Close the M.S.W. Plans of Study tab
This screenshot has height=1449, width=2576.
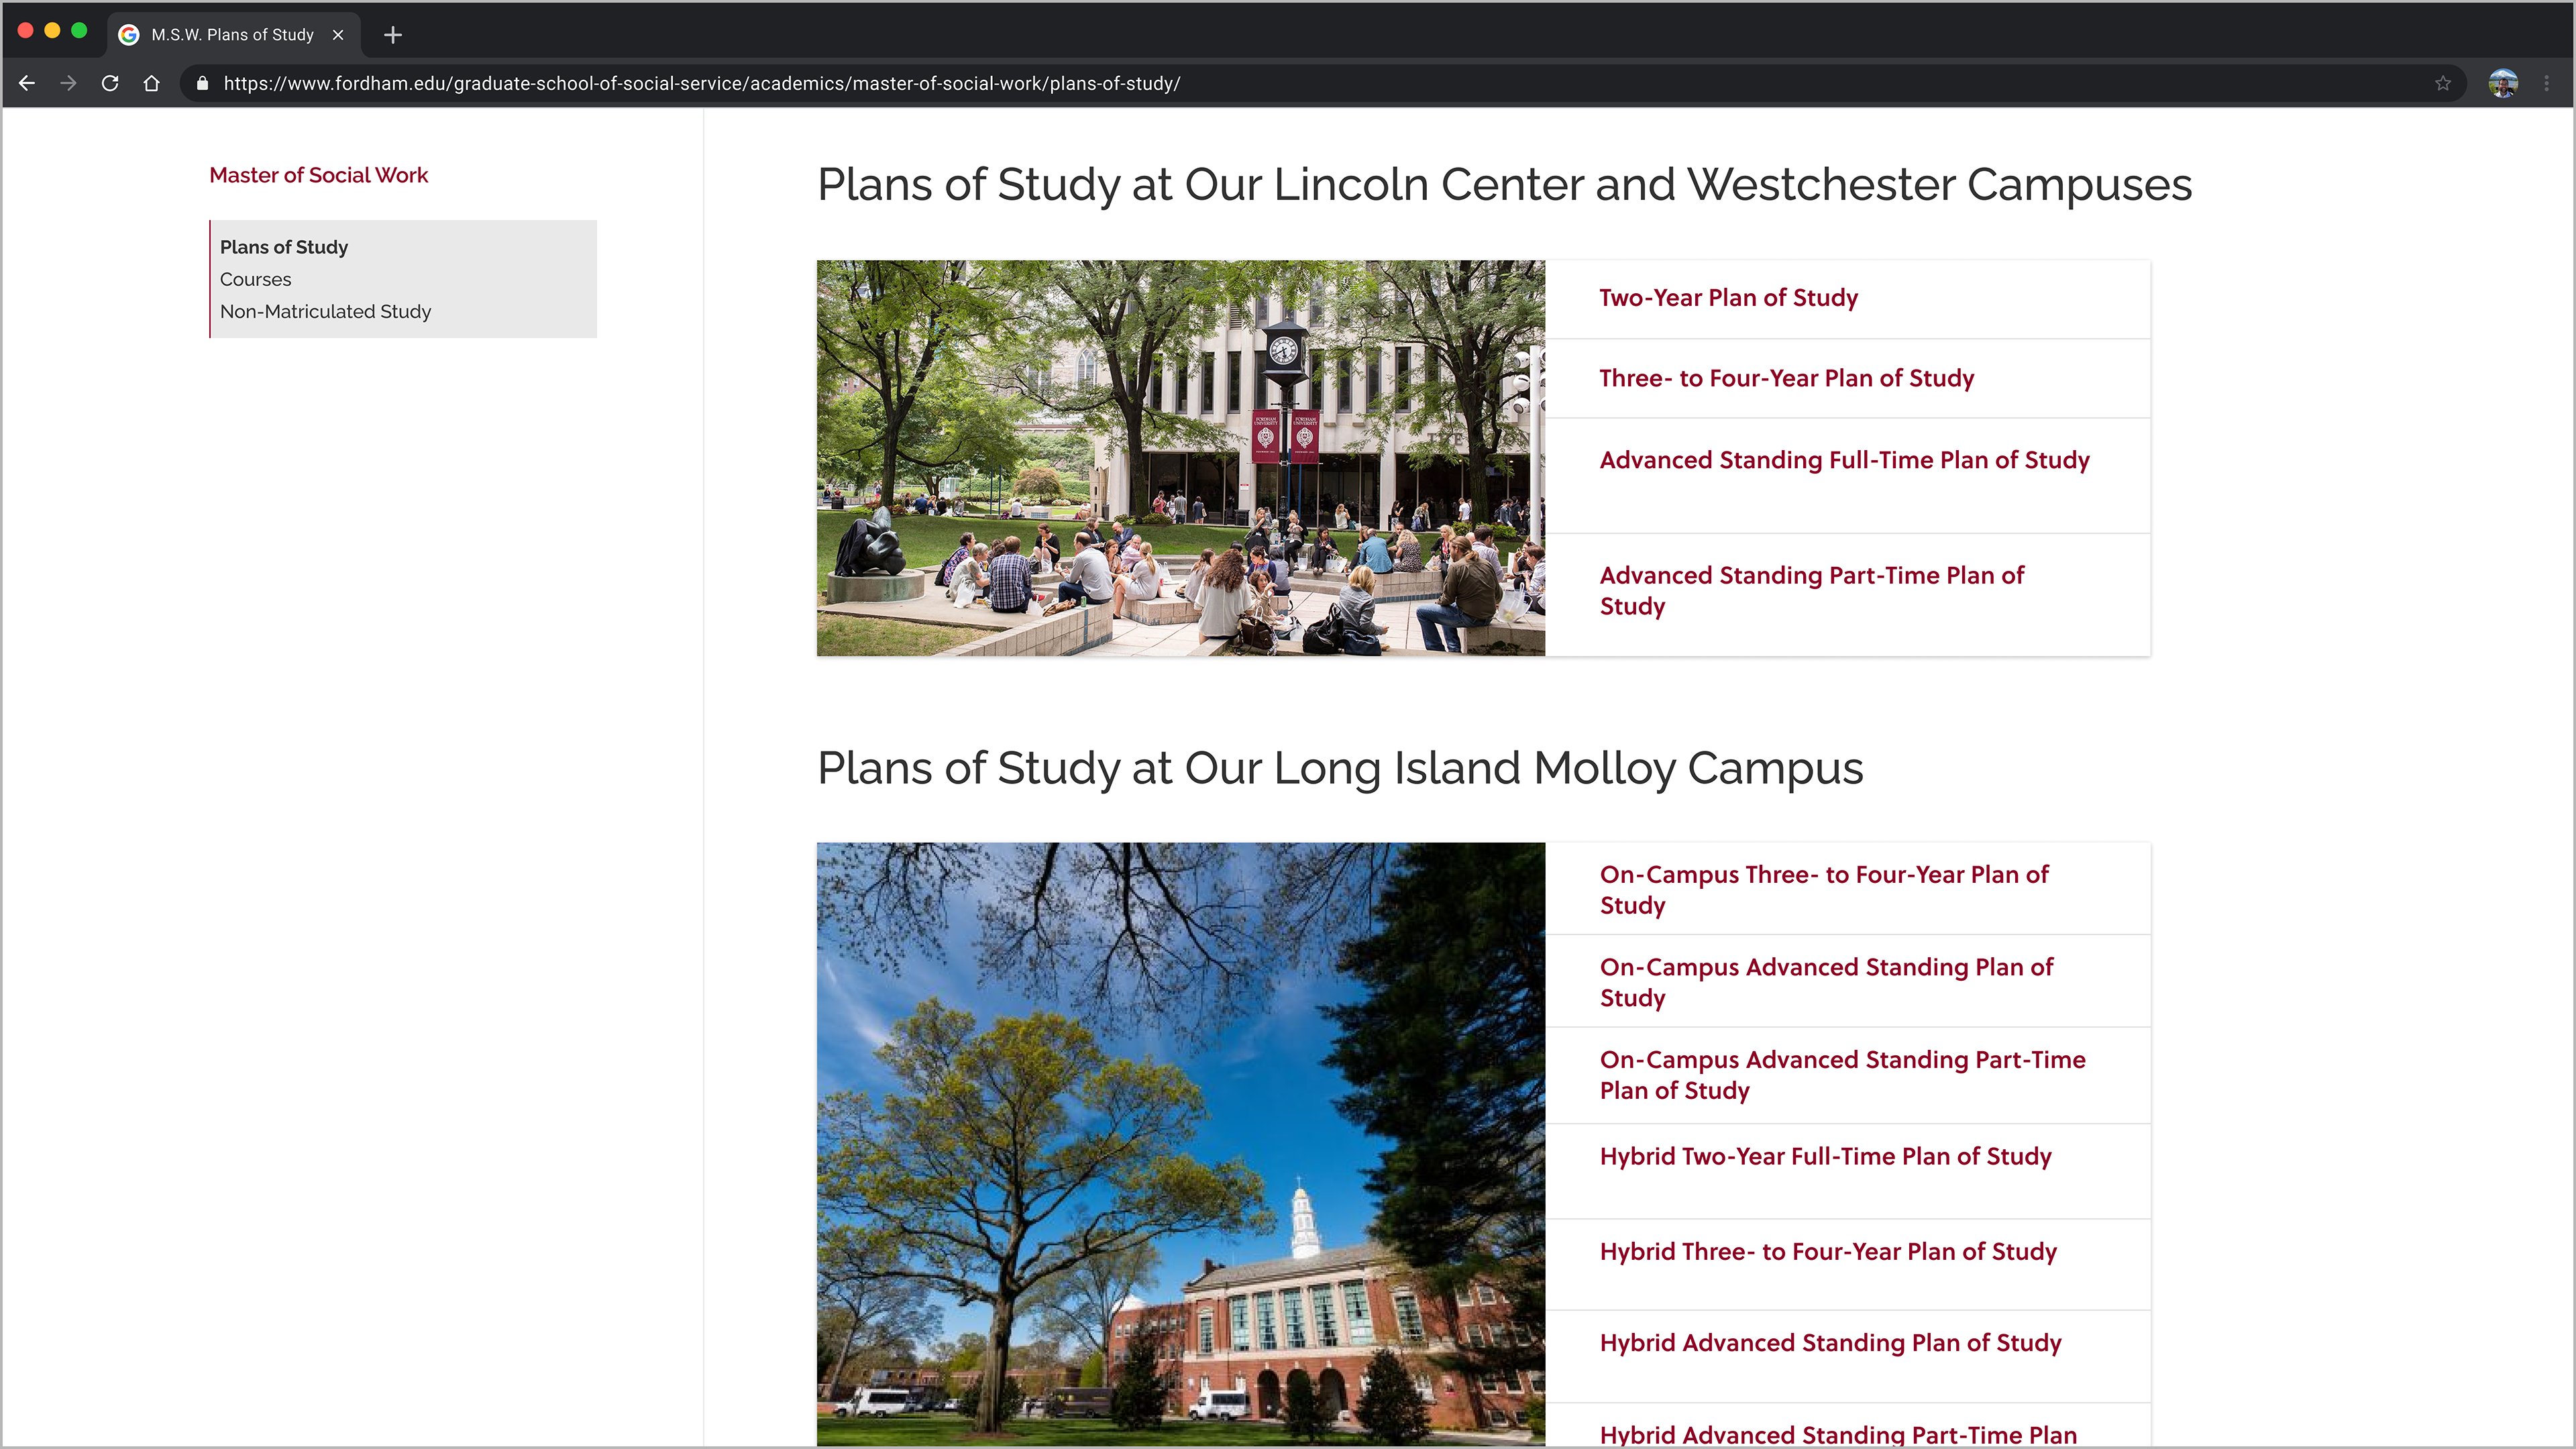[338, 35]
